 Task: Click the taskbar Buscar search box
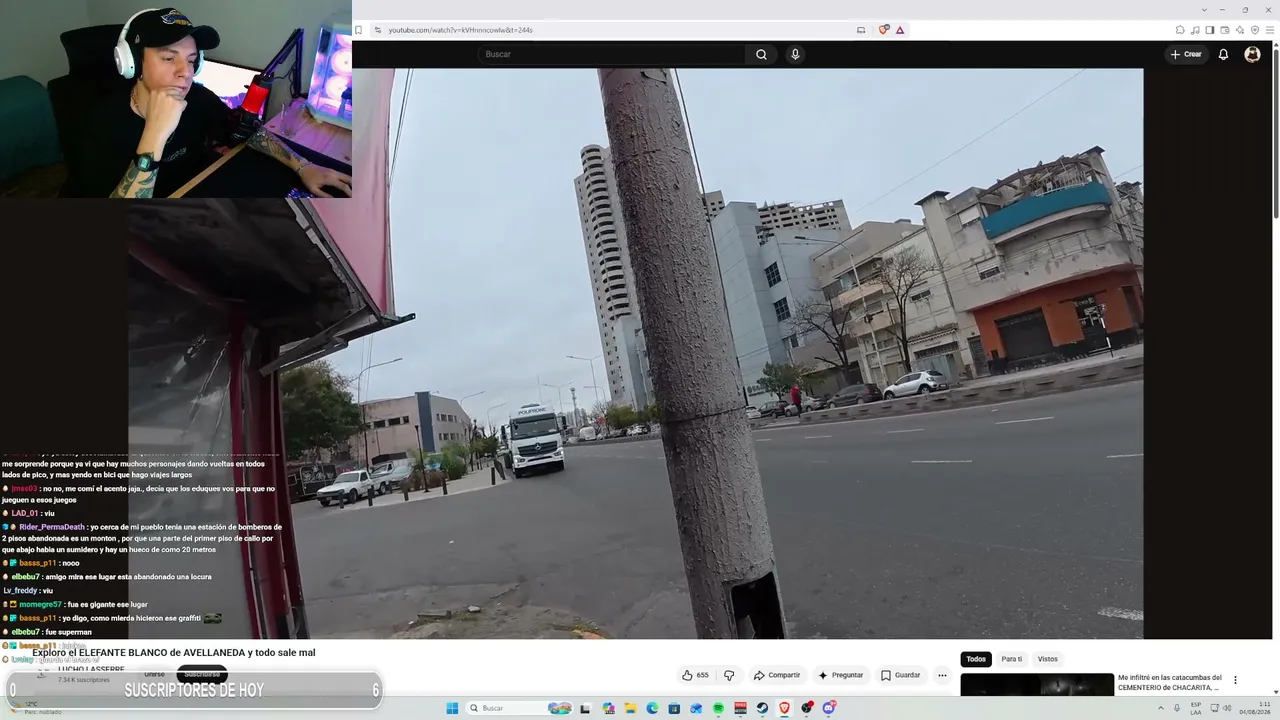[x=520, y=708]
